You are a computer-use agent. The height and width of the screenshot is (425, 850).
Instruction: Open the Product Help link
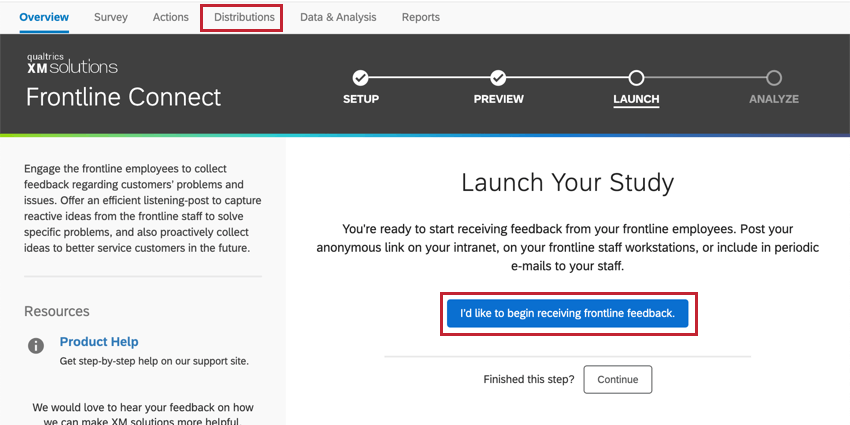click(99, 342)
